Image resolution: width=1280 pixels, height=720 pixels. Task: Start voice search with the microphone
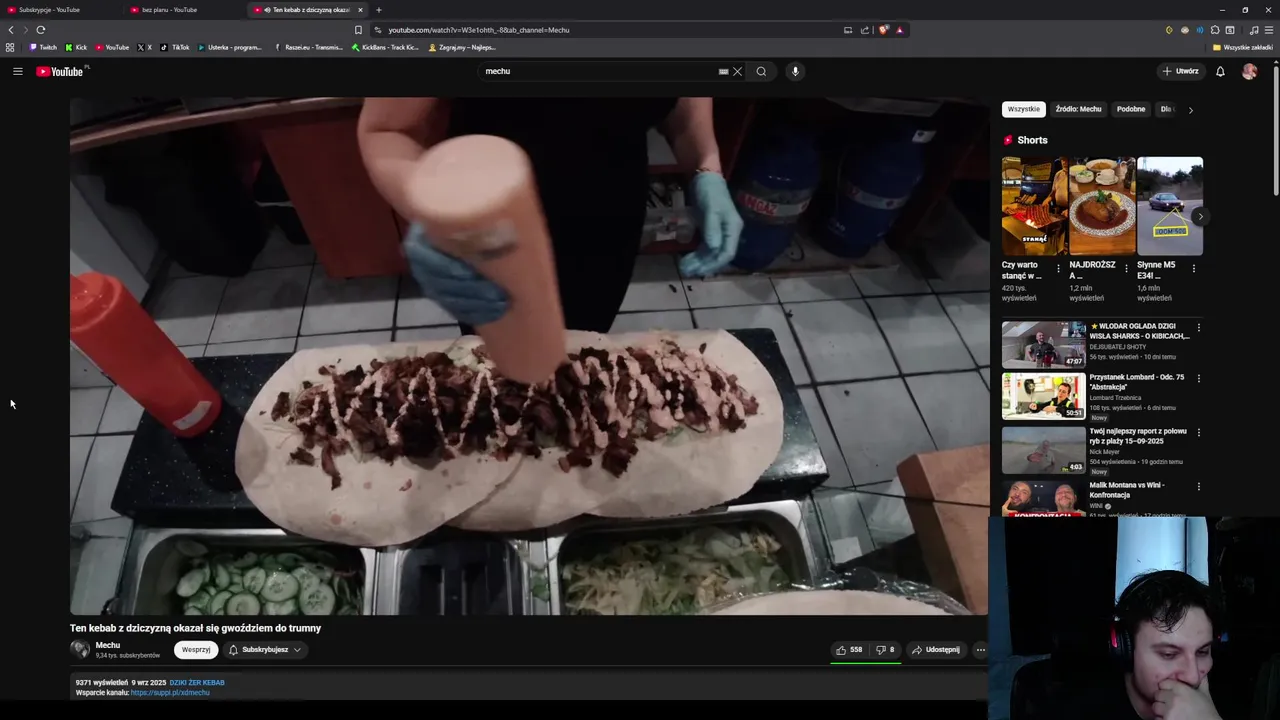(x=795, y=71)
